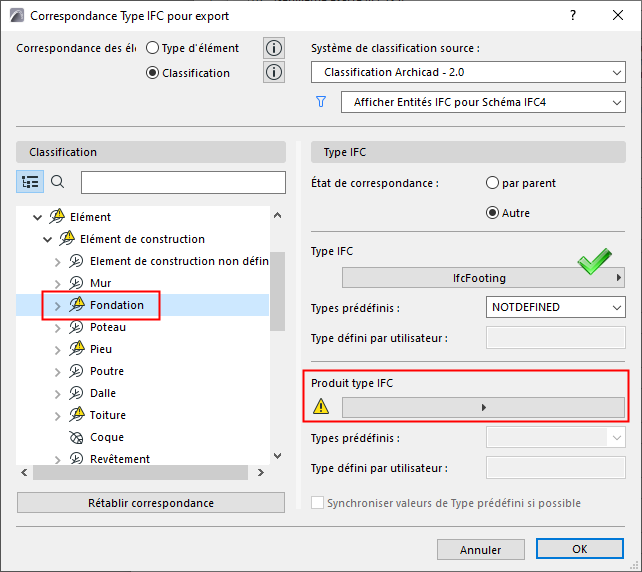
Task: Click warning triangle beside Produit type IFC
Action: [321, 407]
